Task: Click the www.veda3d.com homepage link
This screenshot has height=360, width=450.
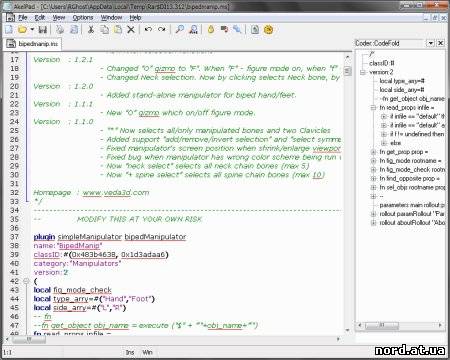Action: tap(116, 193)
